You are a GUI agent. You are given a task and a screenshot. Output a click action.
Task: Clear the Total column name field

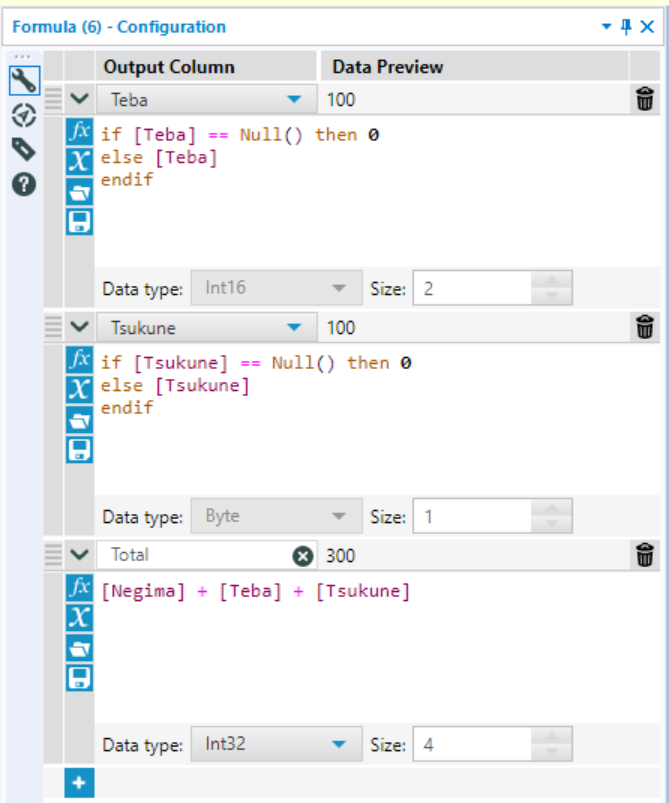302,556
